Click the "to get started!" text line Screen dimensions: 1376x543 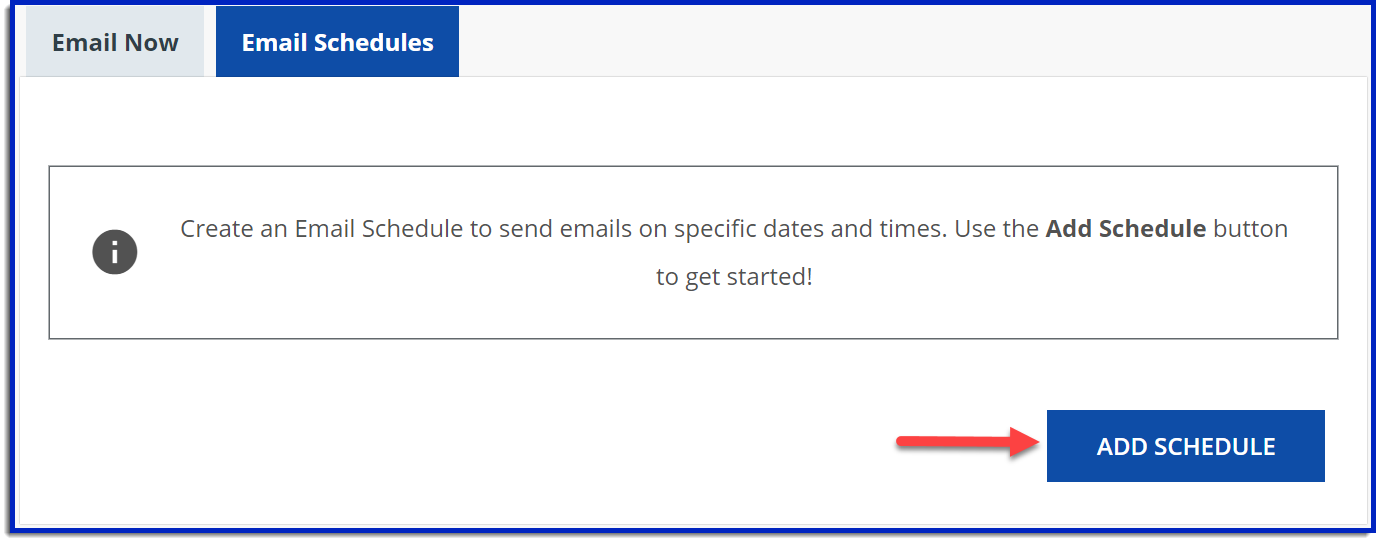coord(734,277)
